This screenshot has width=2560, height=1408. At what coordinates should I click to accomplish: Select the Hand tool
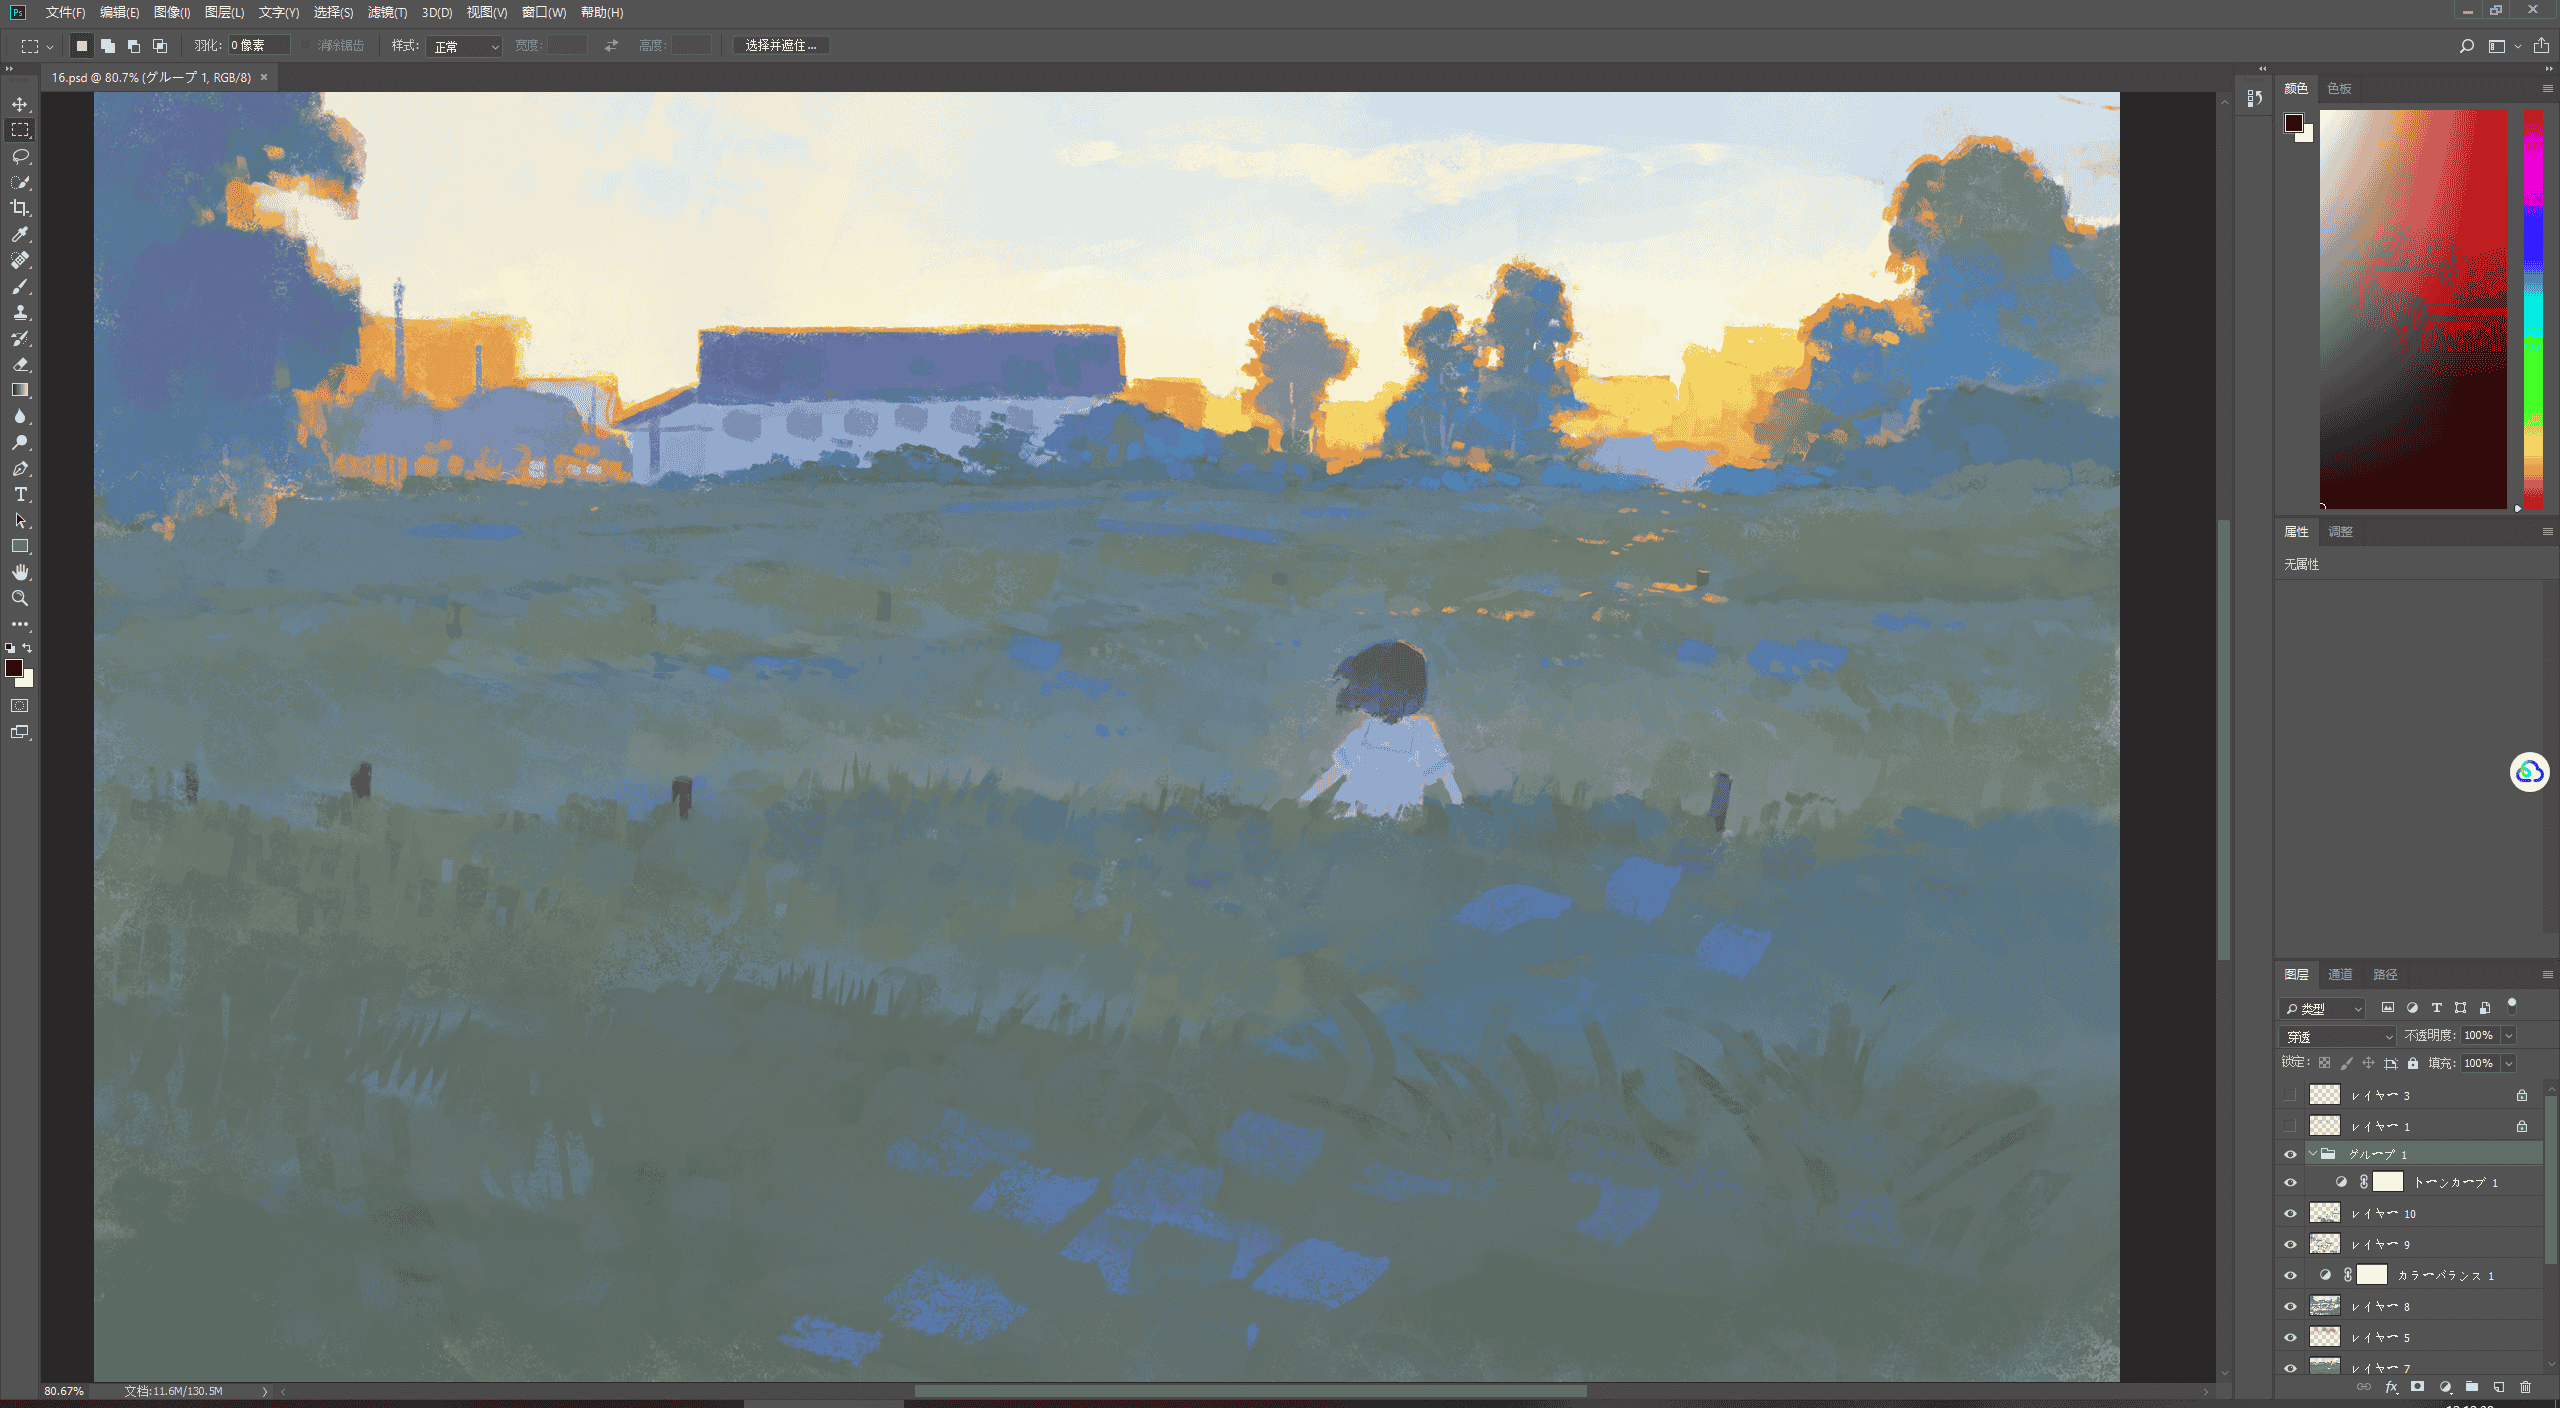(x=20, y=572)
